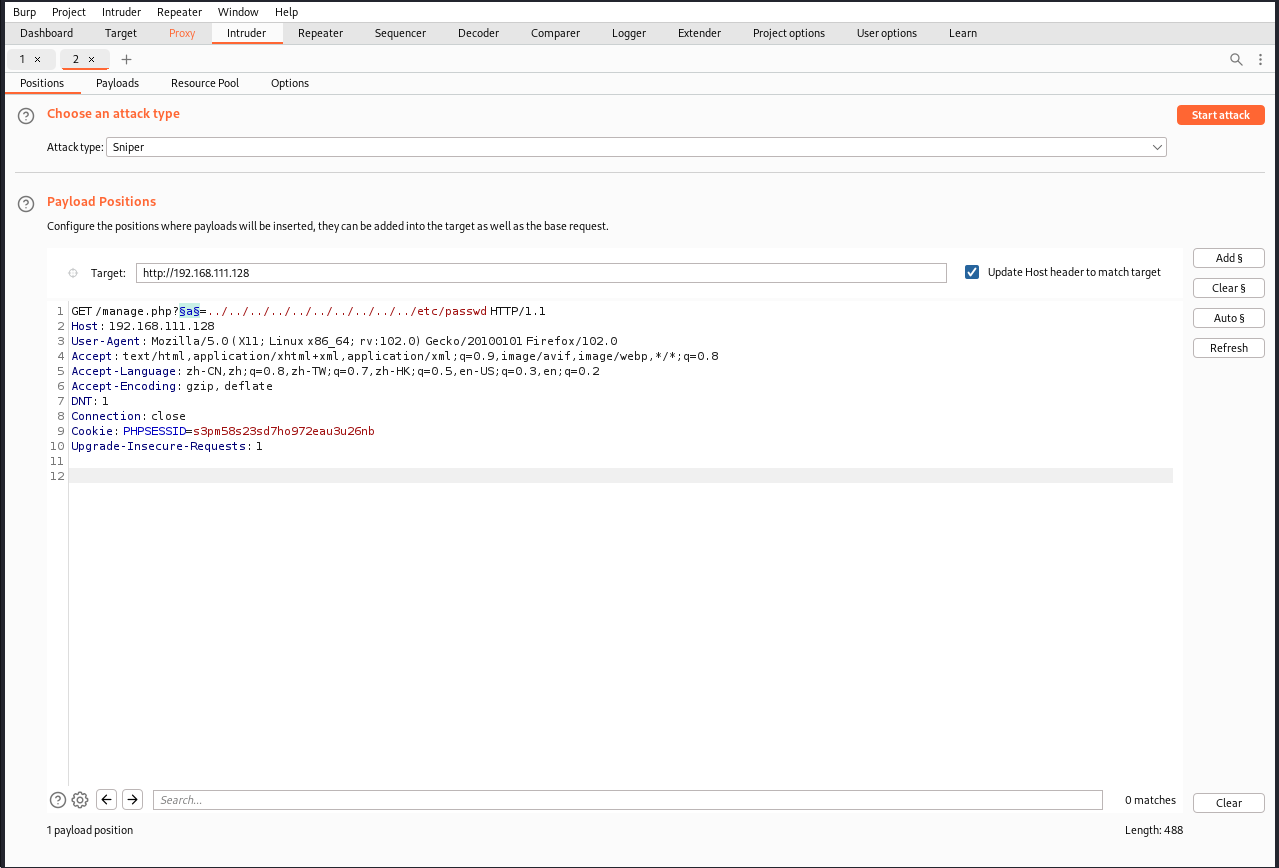
Task: Add a new Intruder tab with plus
Action: click(x=126, y=60)
